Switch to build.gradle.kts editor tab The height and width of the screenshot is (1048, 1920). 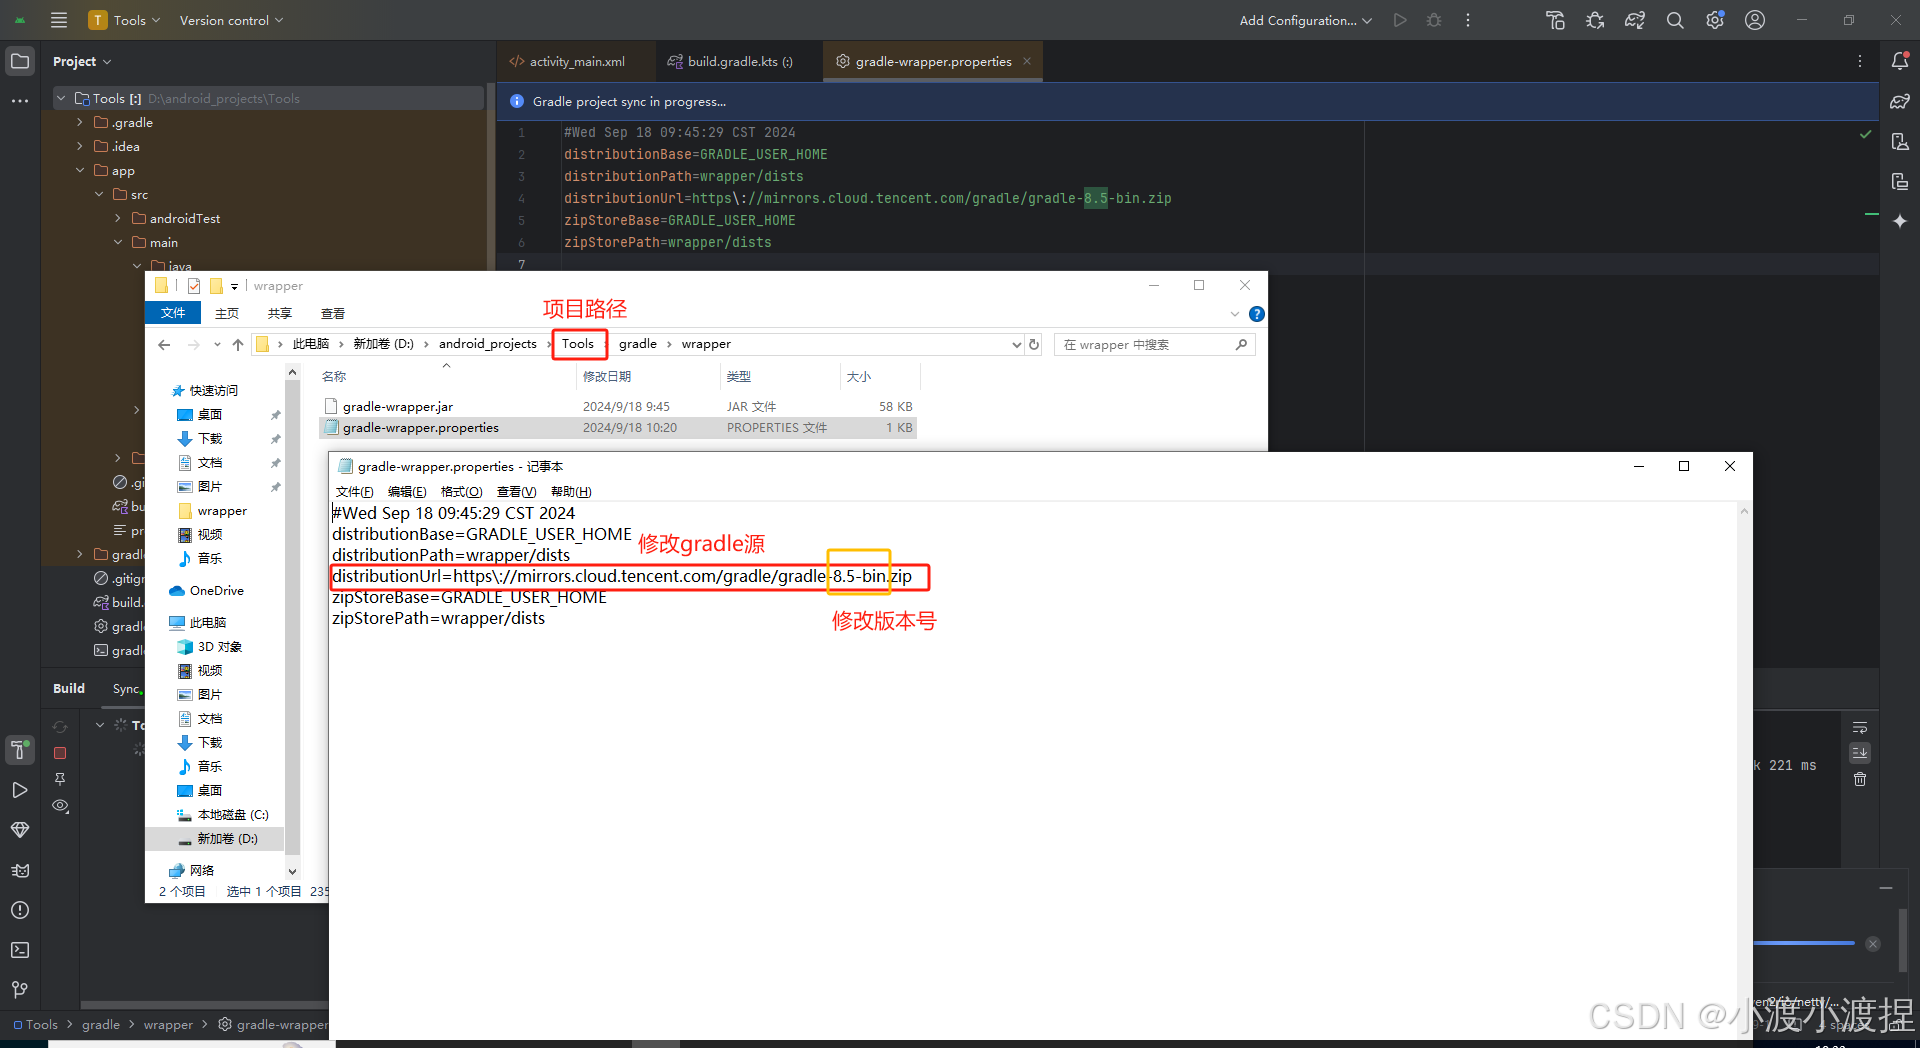click(731, 61)
